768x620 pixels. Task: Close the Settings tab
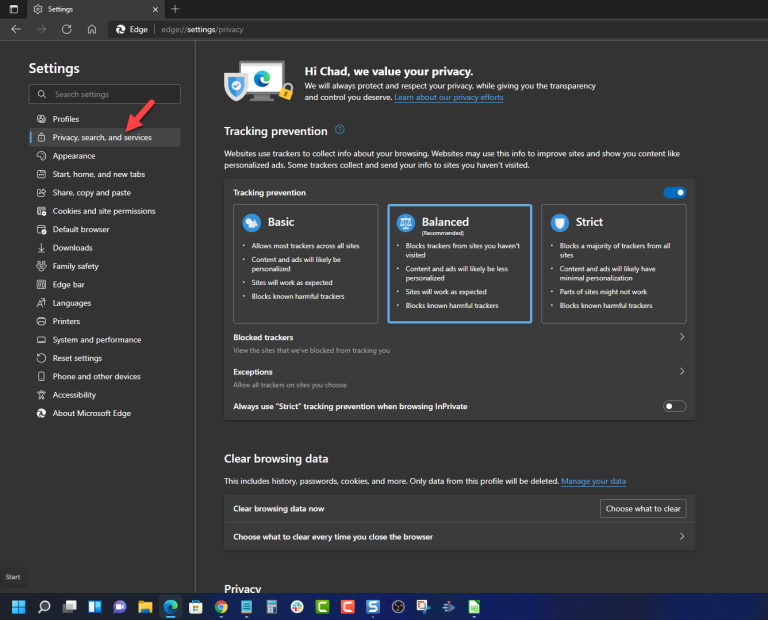click(155, 9)
